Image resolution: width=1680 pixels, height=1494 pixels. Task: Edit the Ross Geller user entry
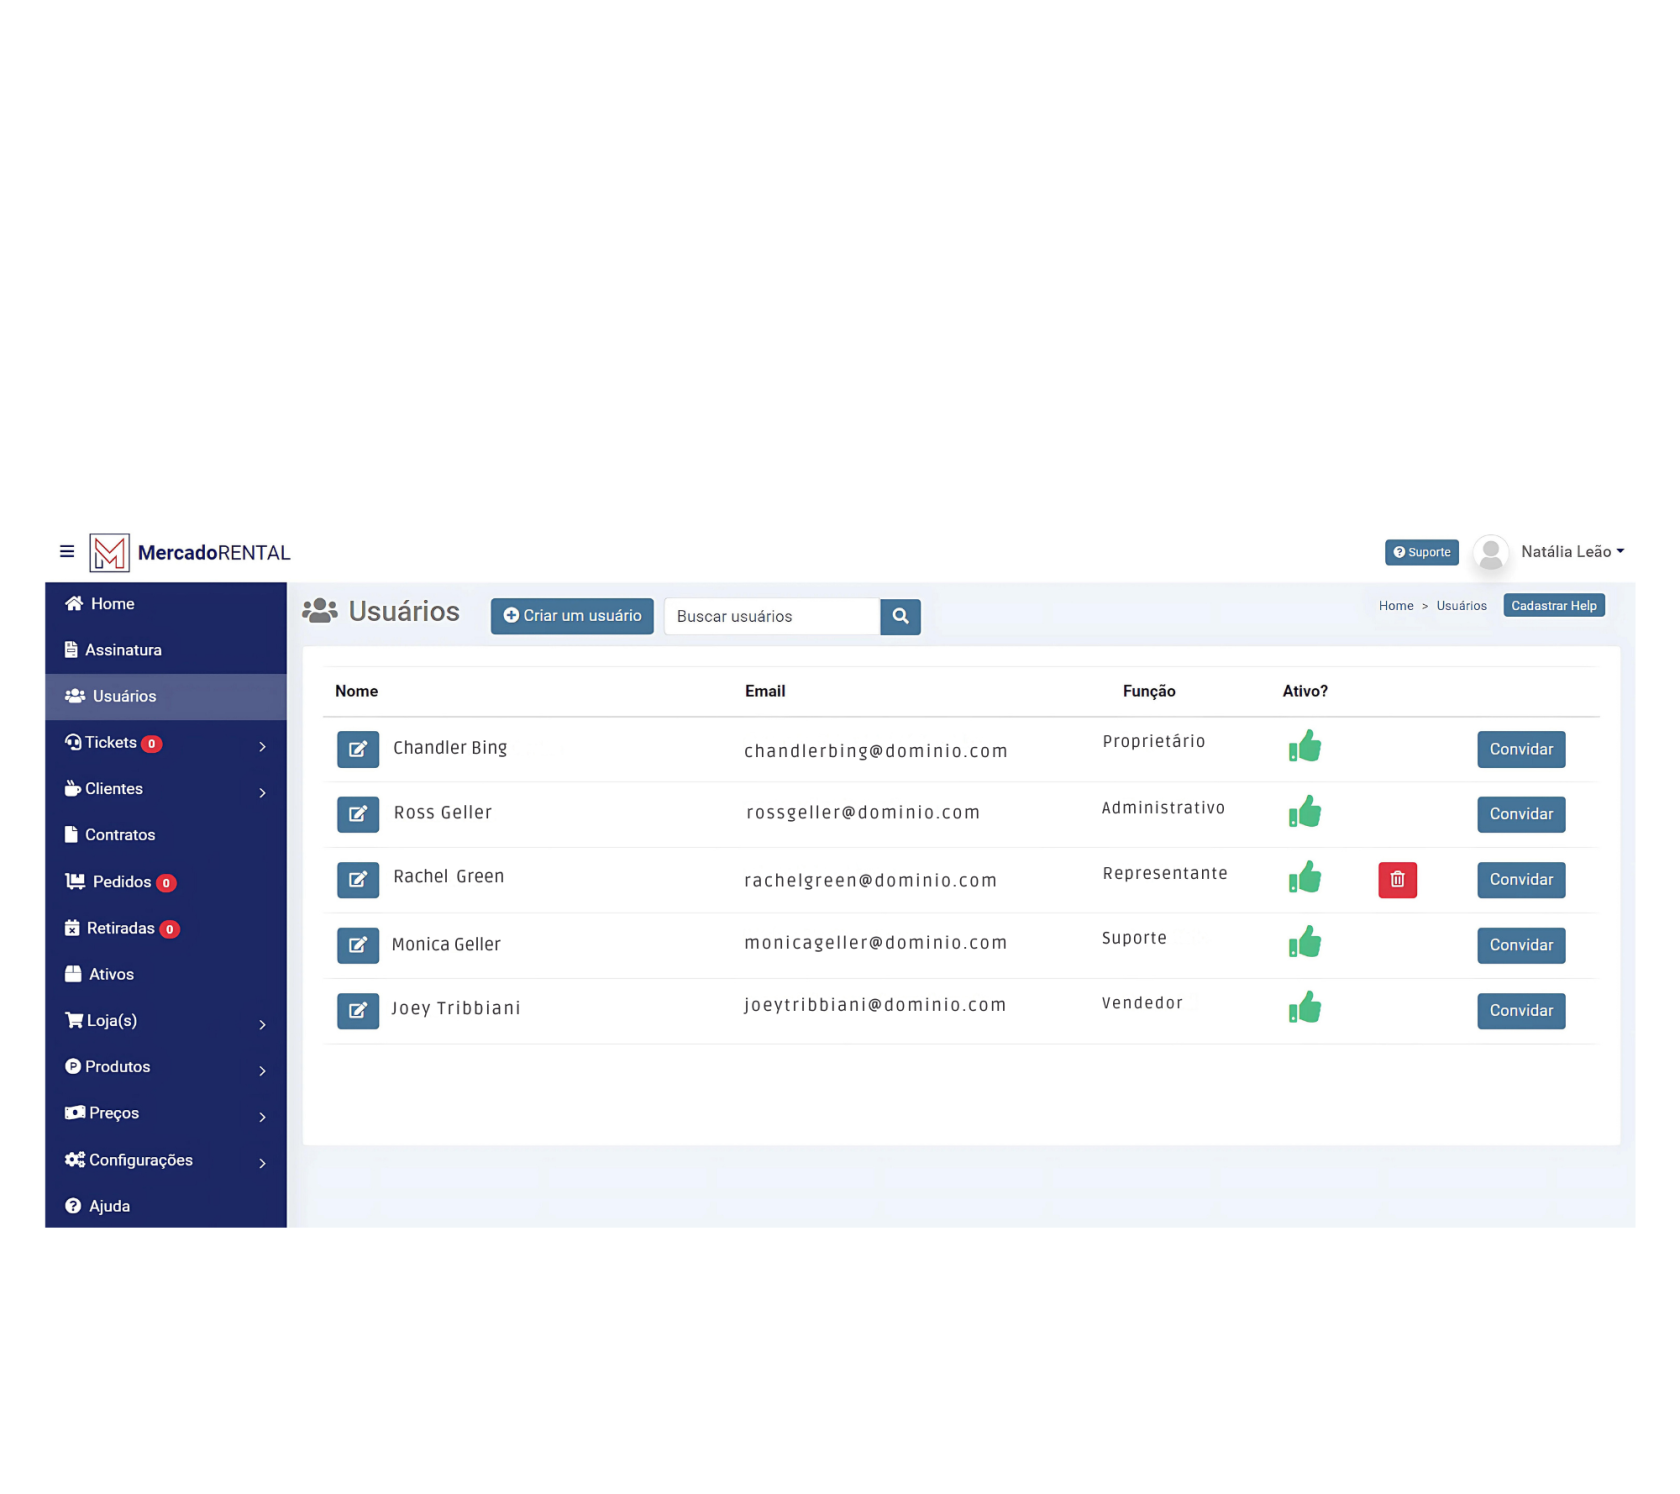pyautogui.click(x=357, y=814)
